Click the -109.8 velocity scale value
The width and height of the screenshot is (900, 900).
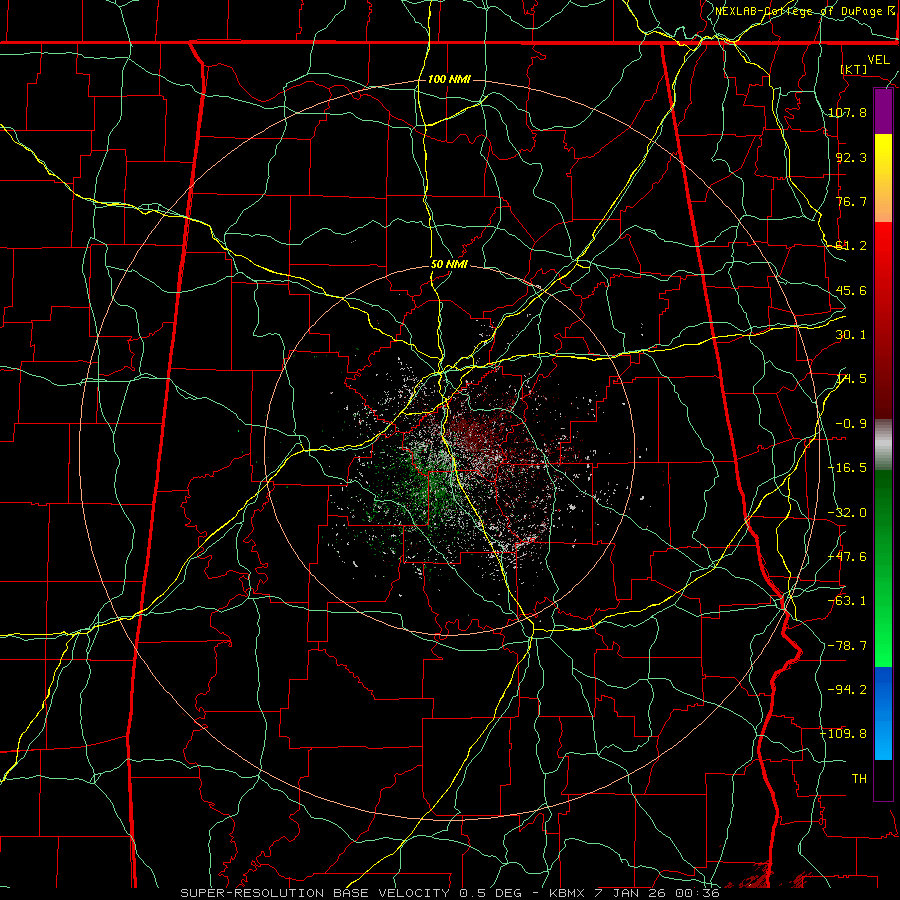pyautogui.click(x=844, y=734)
